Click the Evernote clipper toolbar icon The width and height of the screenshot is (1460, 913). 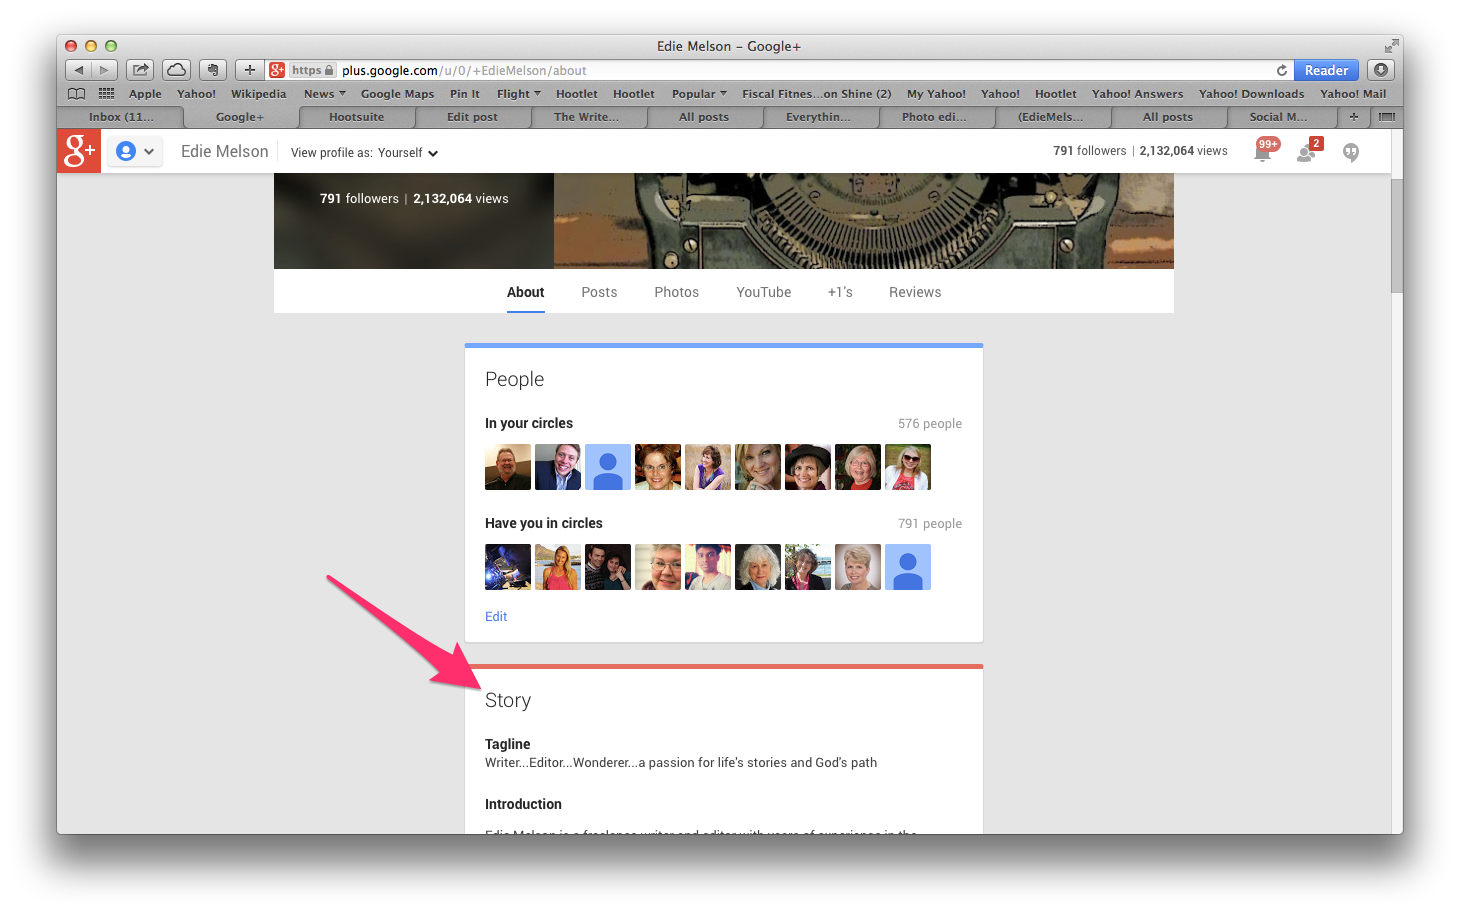point(212,70)
